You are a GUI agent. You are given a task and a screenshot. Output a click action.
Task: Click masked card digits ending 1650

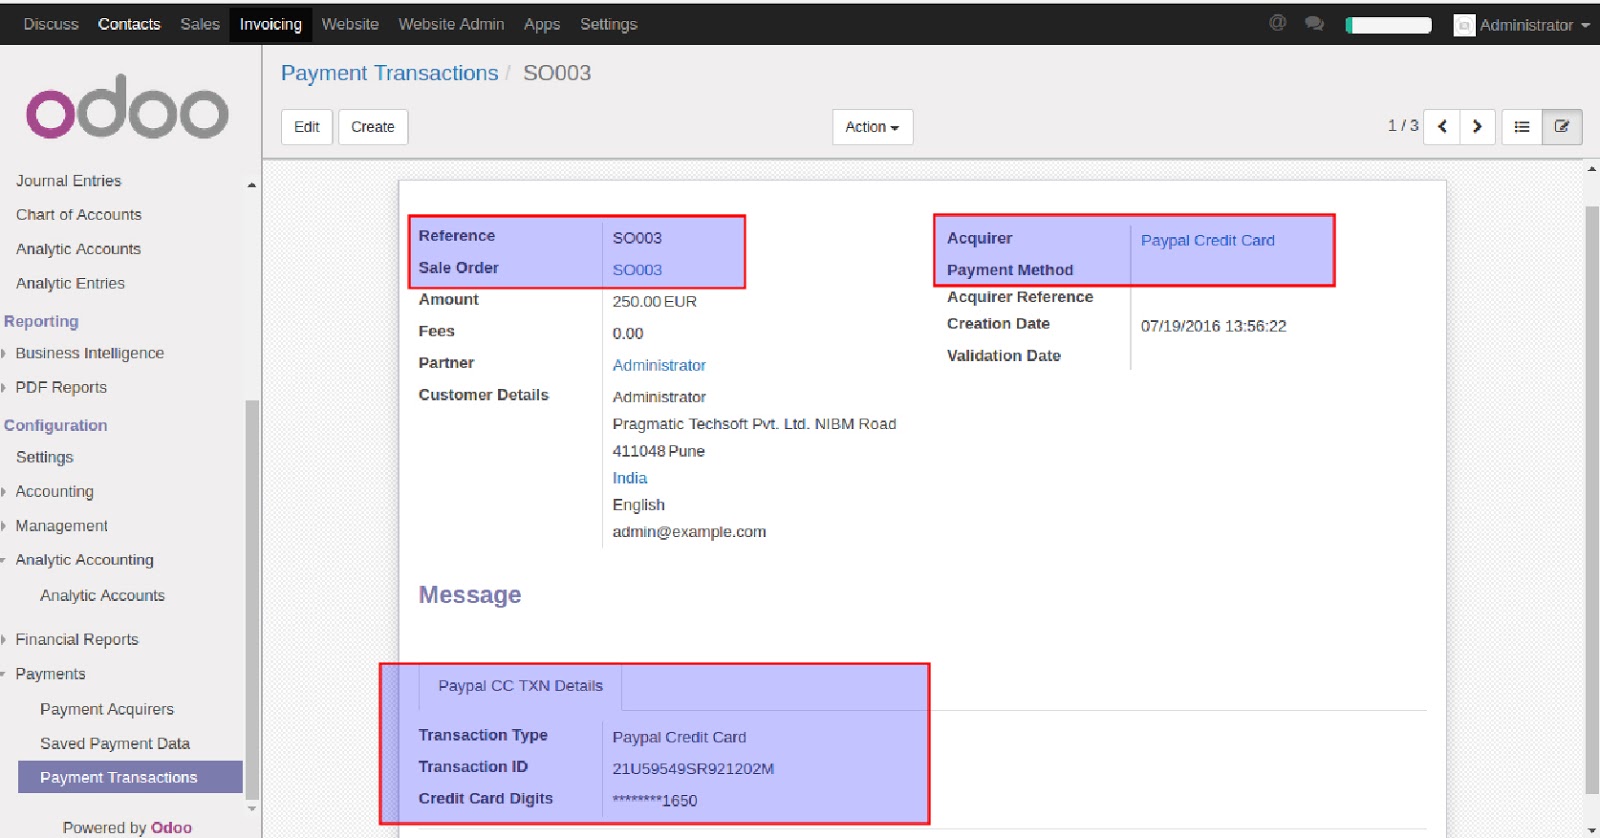coord(654,800)
